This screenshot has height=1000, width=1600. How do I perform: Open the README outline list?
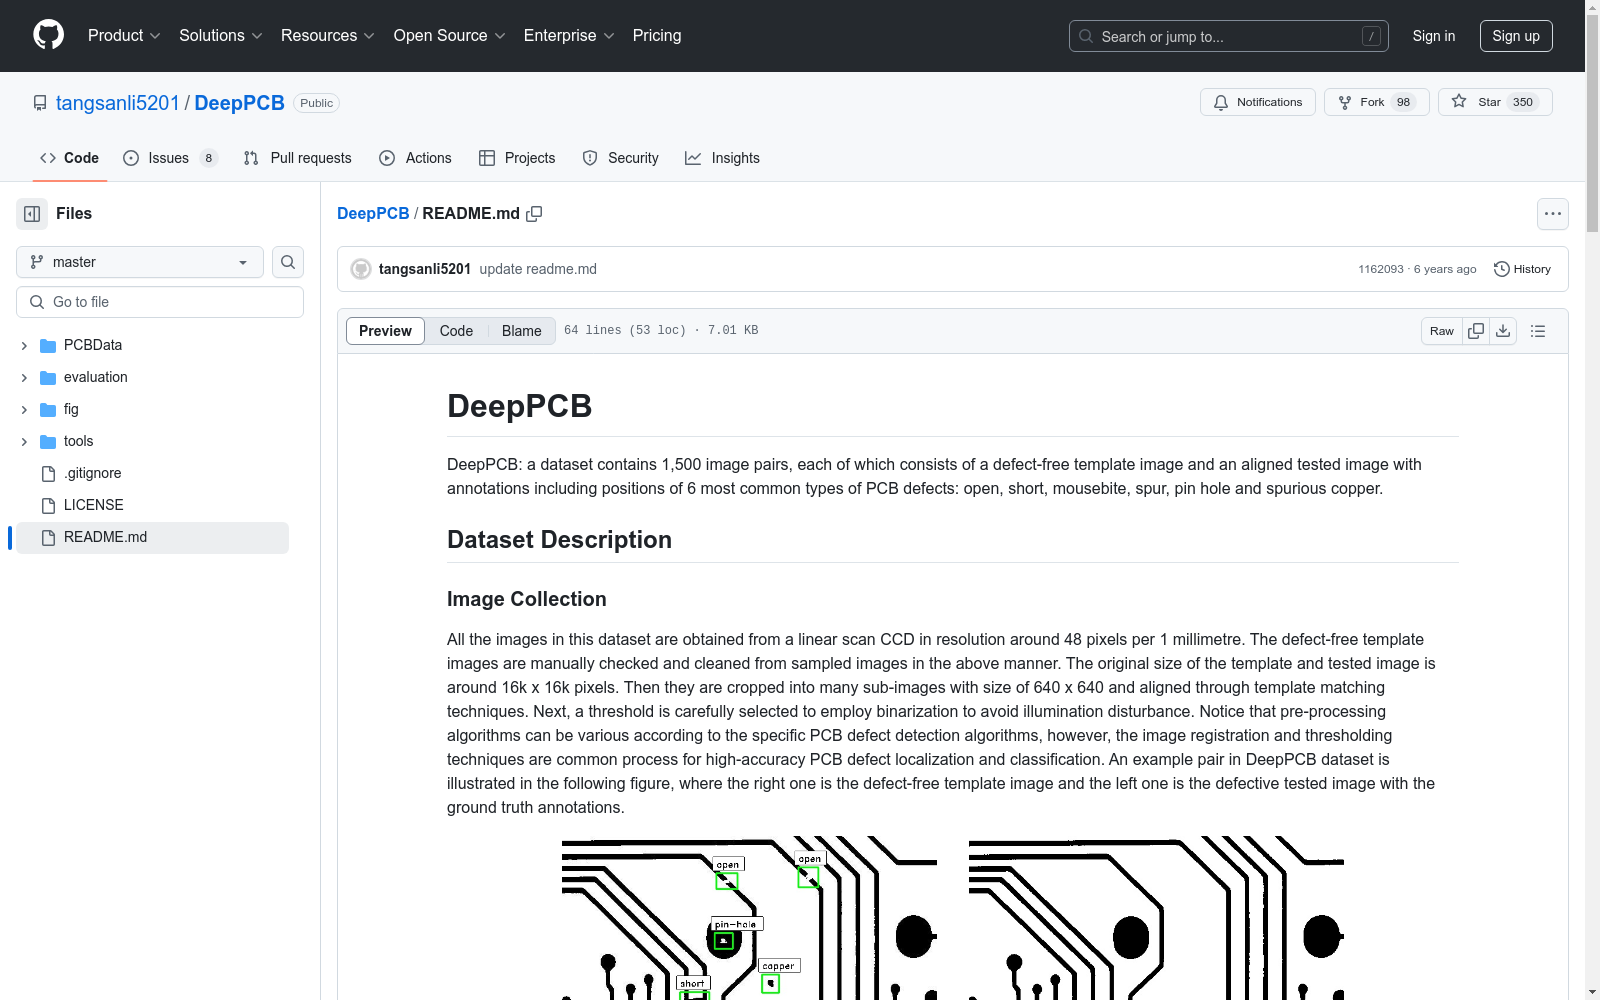pos(1538,331)
